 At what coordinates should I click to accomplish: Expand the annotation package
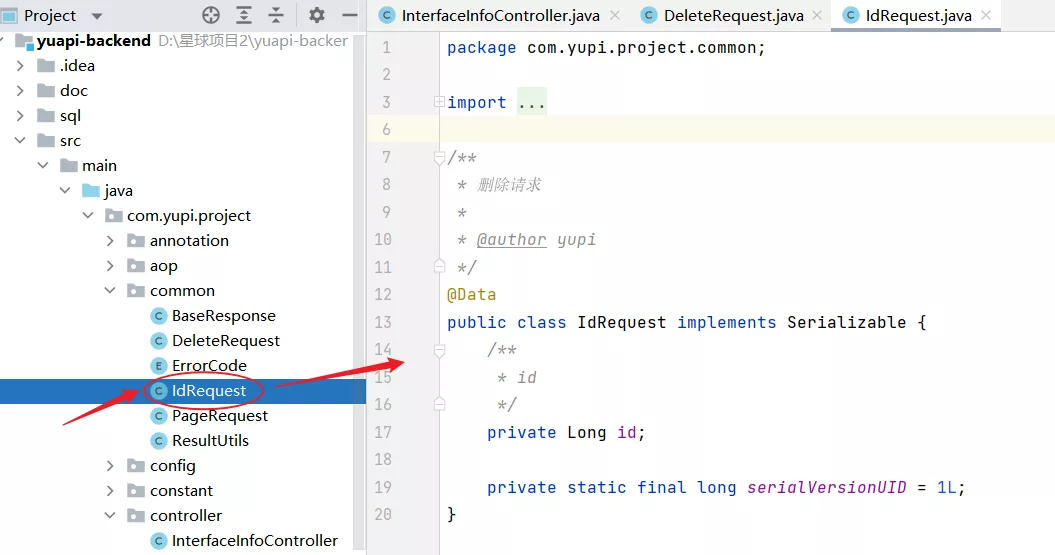point(110,240)
